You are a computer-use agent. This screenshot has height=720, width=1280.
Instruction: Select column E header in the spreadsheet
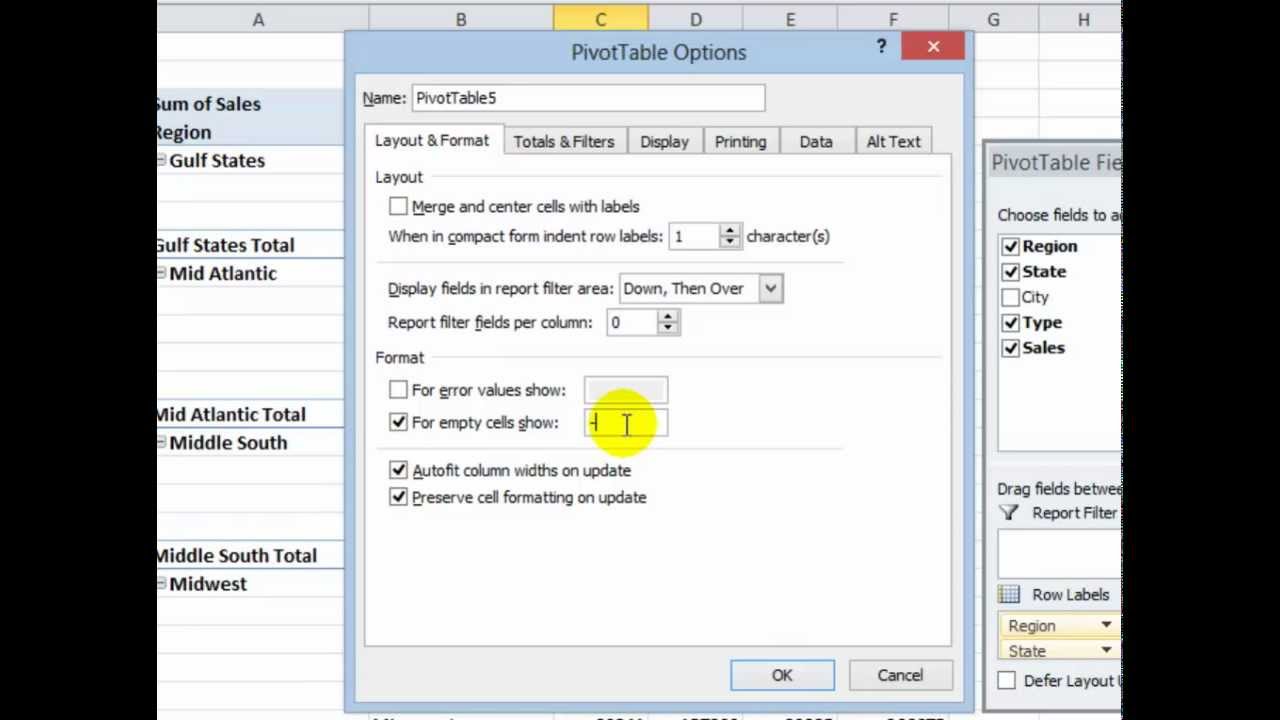[790, 19]
